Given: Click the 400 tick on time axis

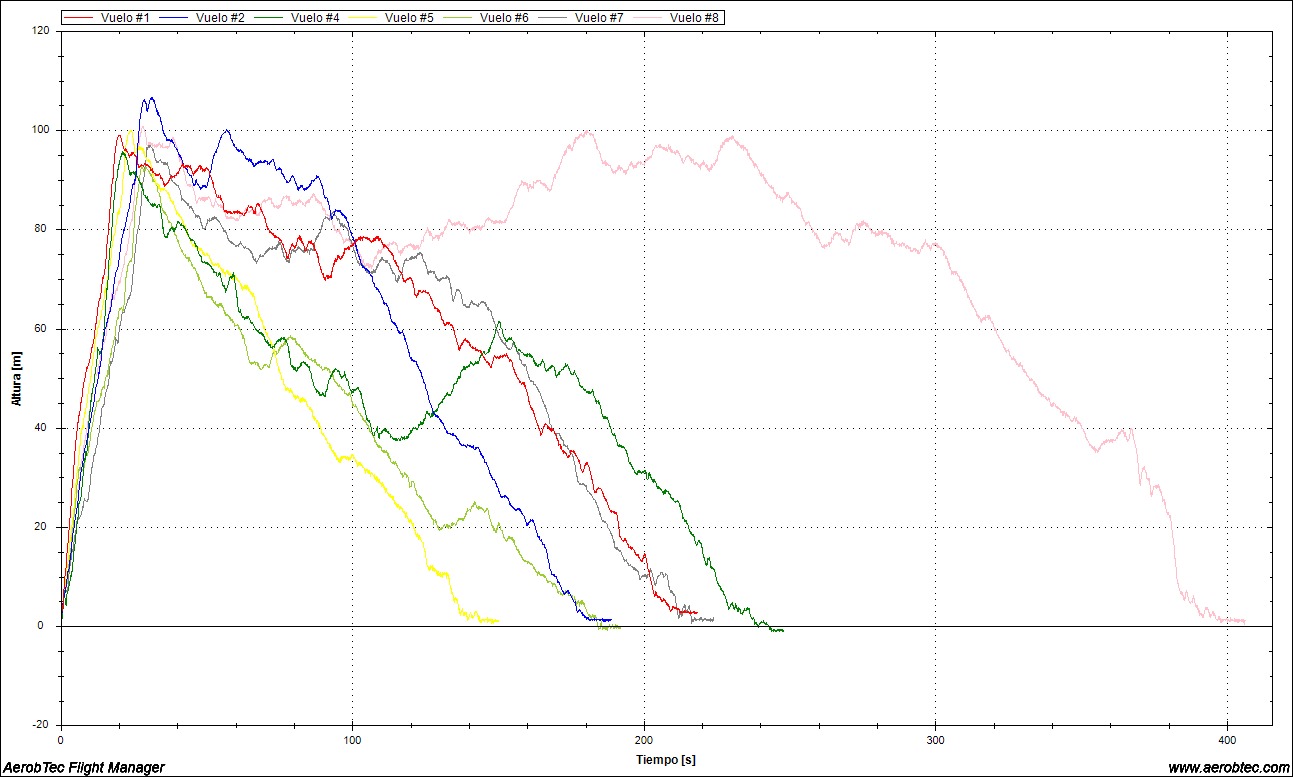Looking at the screenshot, I should [x=1227, y=740].
